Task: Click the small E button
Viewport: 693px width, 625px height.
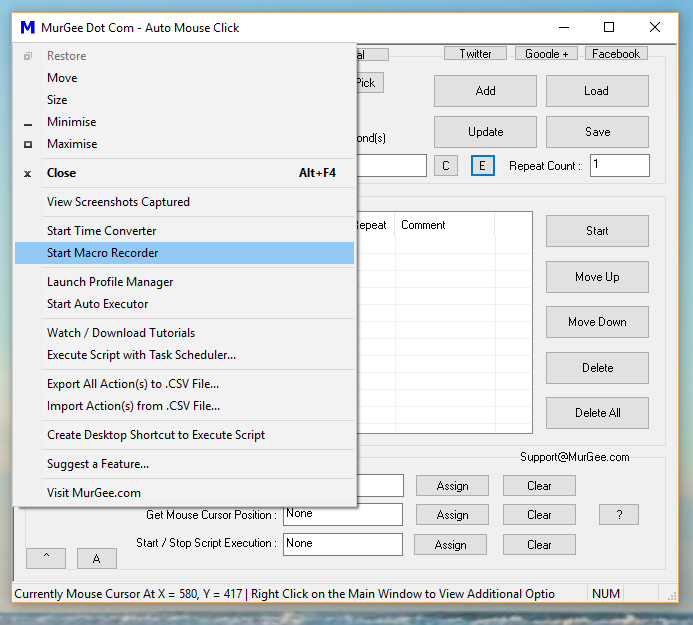Action: click(x=482, y=166)
